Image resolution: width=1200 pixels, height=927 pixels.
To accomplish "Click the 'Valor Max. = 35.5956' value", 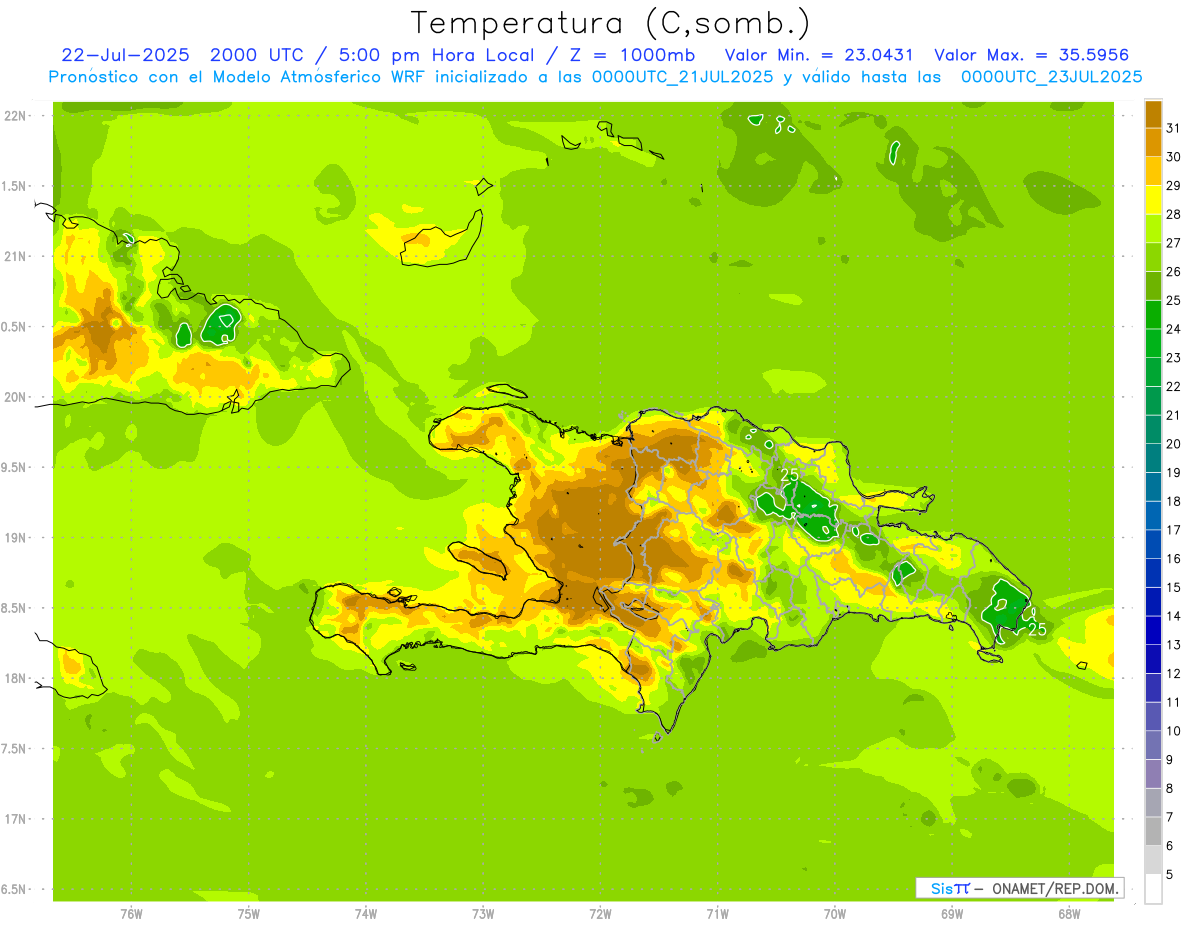I will click(1032, 55).
